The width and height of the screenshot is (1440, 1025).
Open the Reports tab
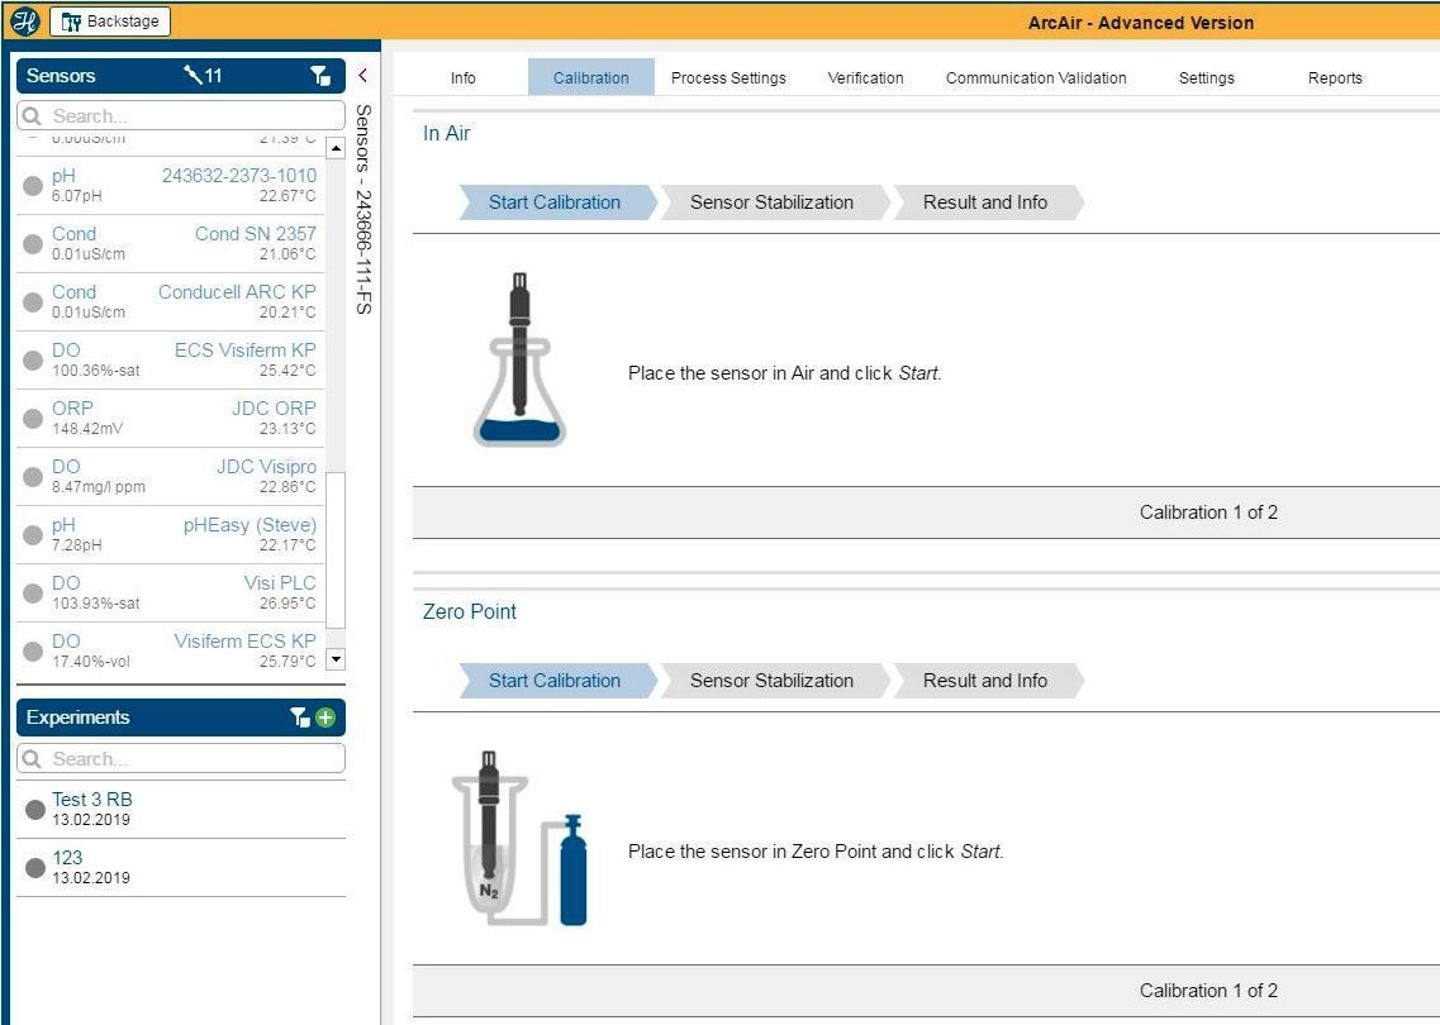1335,78
